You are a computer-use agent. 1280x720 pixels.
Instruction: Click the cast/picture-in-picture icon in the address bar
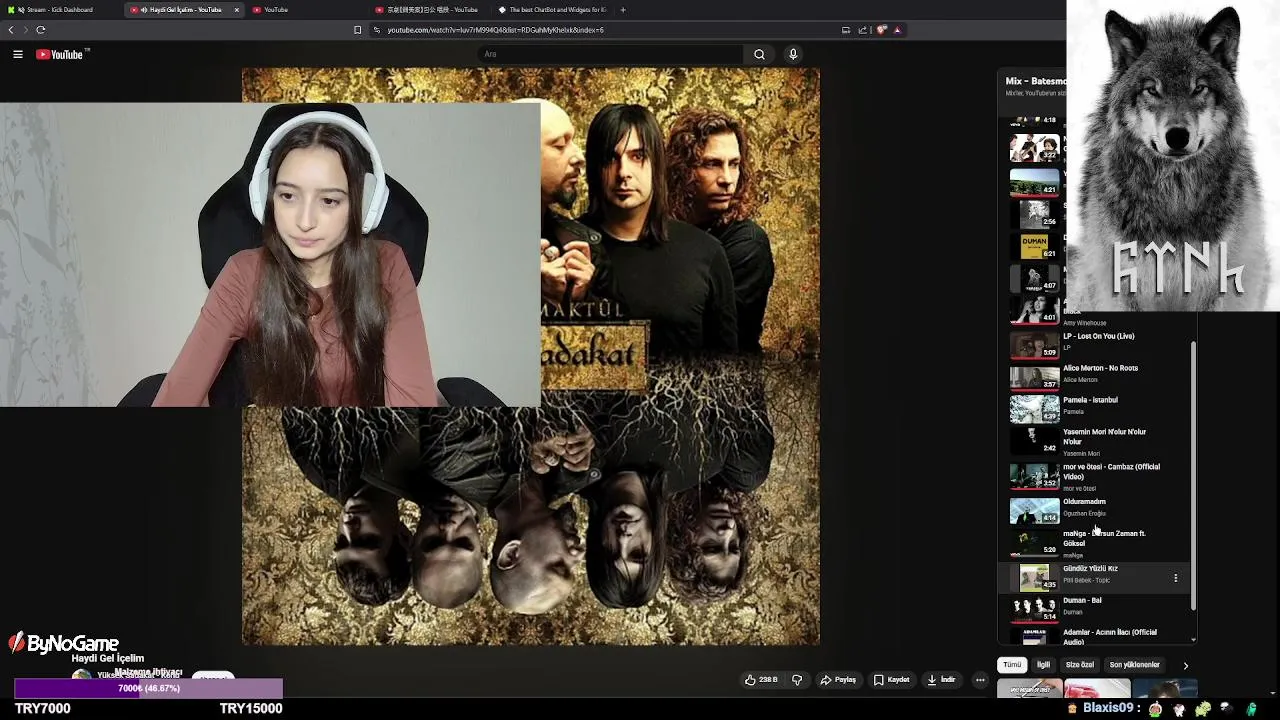tap(846, 30)
